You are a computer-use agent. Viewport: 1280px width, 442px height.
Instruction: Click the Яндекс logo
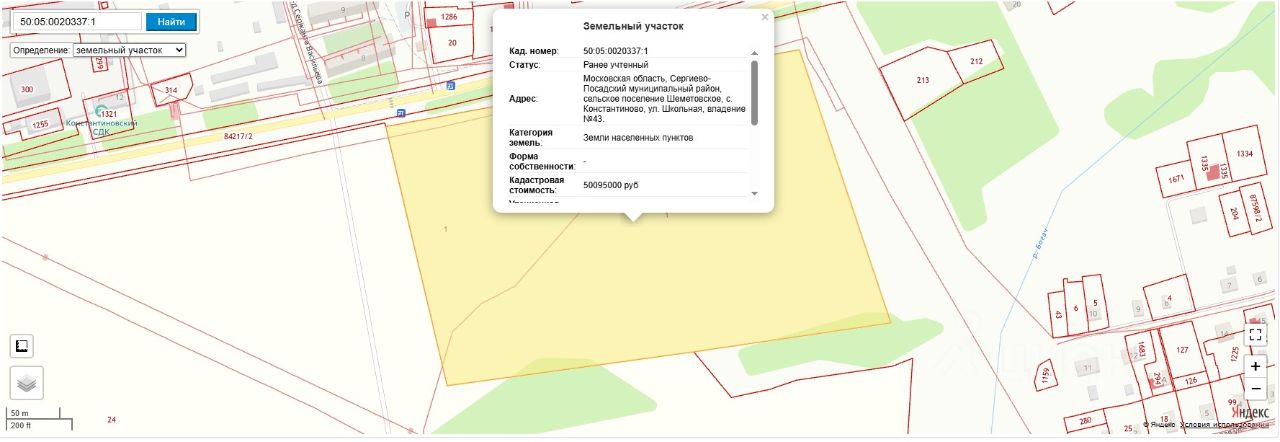[x=1249, y=411]
